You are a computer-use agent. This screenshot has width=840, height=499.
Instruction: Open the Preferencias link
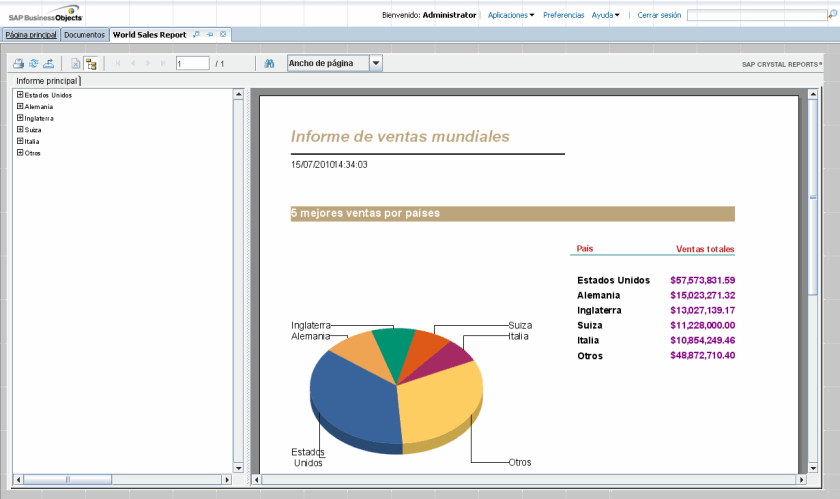click(564, 15)
